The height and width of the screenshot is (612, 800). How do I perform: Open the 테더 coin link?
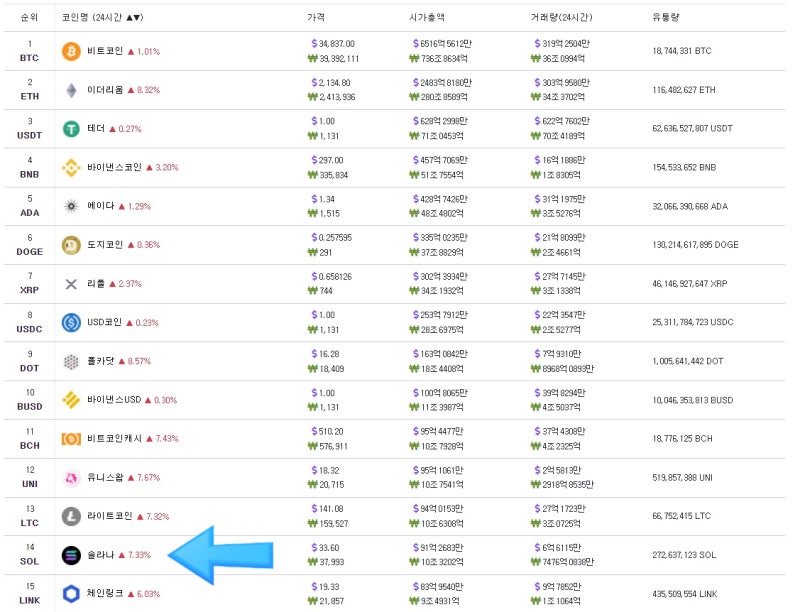pyautogui.click(x=96, y=129)
